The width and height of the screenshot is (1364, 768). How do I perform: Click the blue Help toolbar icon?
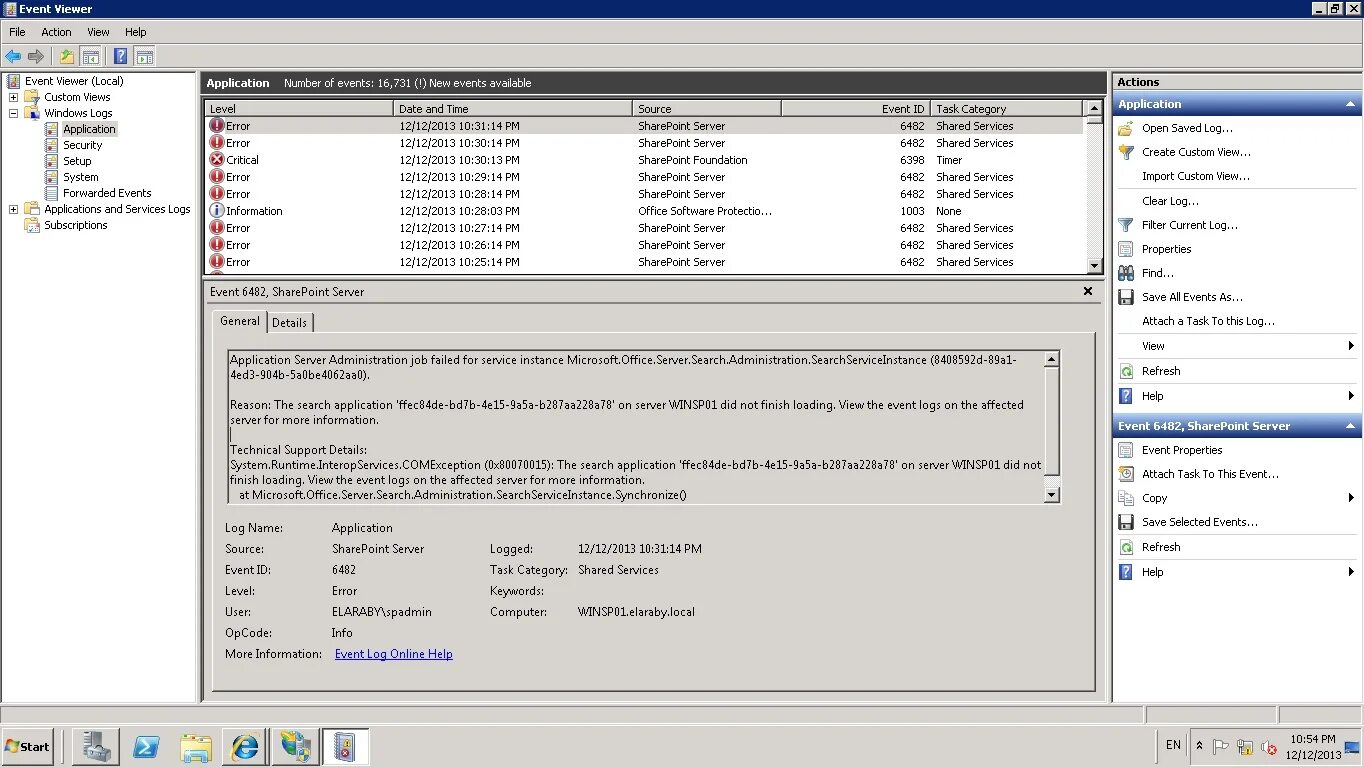120,57
